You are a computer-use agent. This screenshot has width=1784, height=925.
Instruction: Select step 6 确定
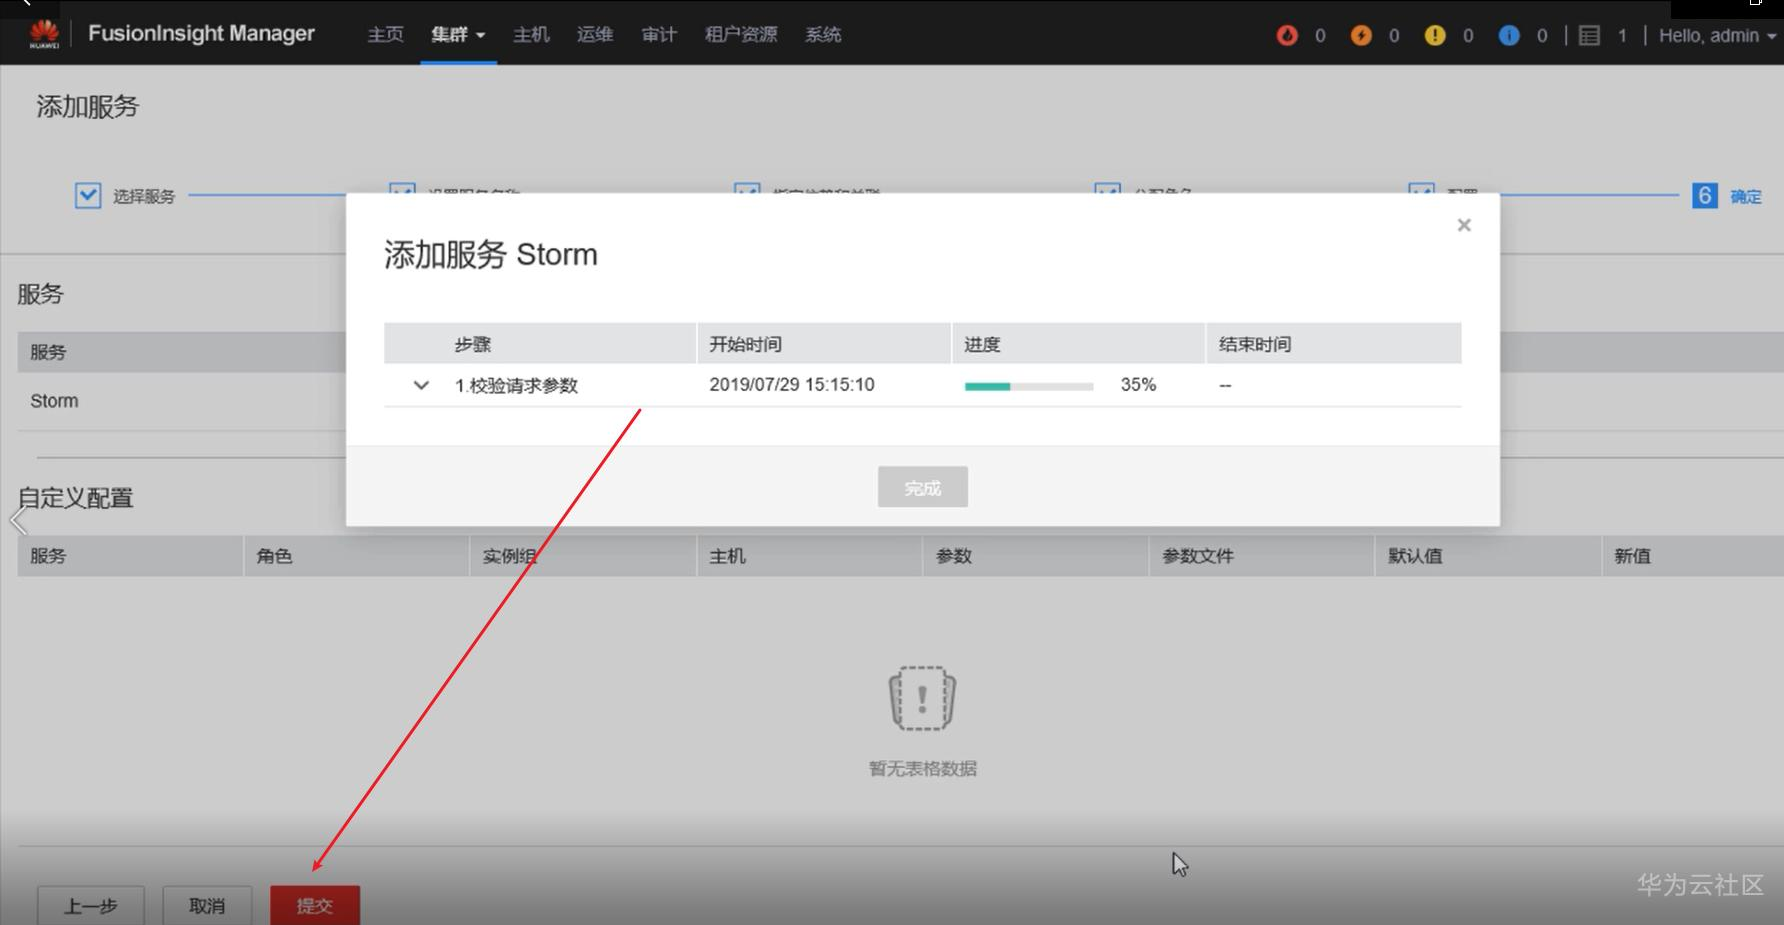[x=1727, y=196]
